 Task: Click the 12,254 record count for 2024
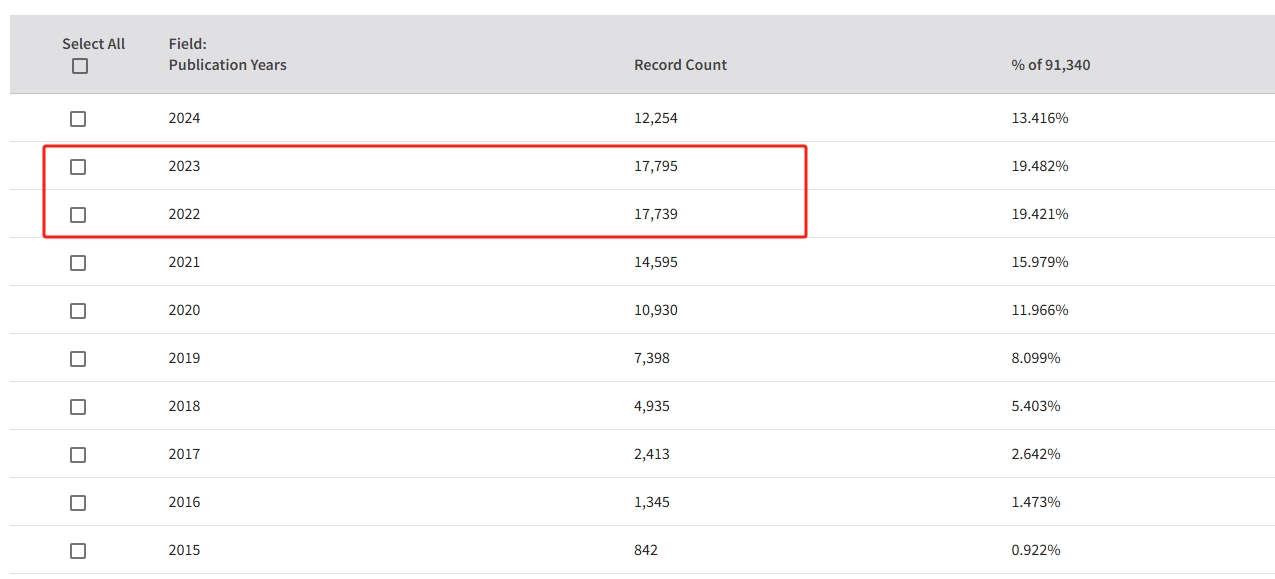tap(655, 118)
